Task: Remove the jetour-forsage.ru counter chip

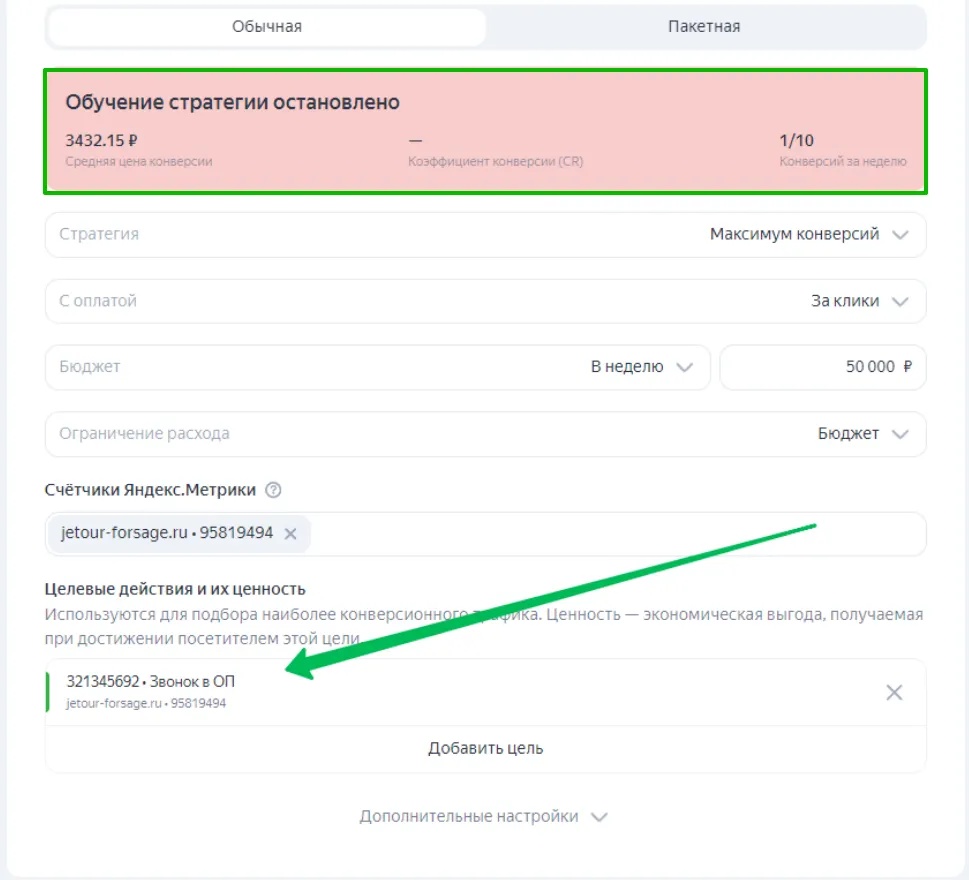Action: tap(291, 534)
